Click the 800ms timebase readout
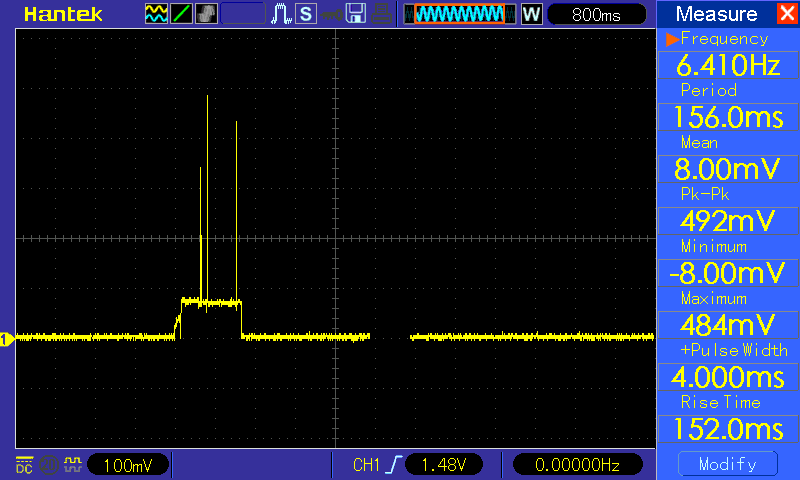The image size is (800, 480). [x=596, y=14]
